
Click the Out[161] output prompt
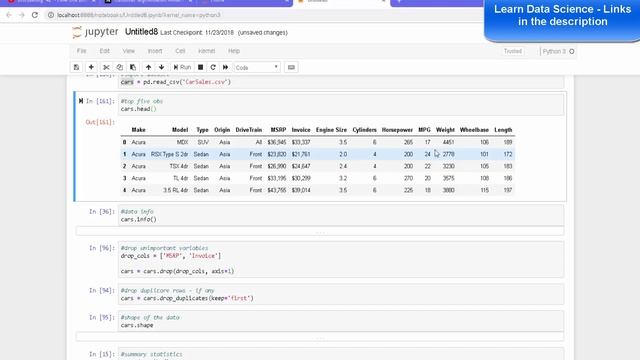pyautogui.click(x=100, y=122)
